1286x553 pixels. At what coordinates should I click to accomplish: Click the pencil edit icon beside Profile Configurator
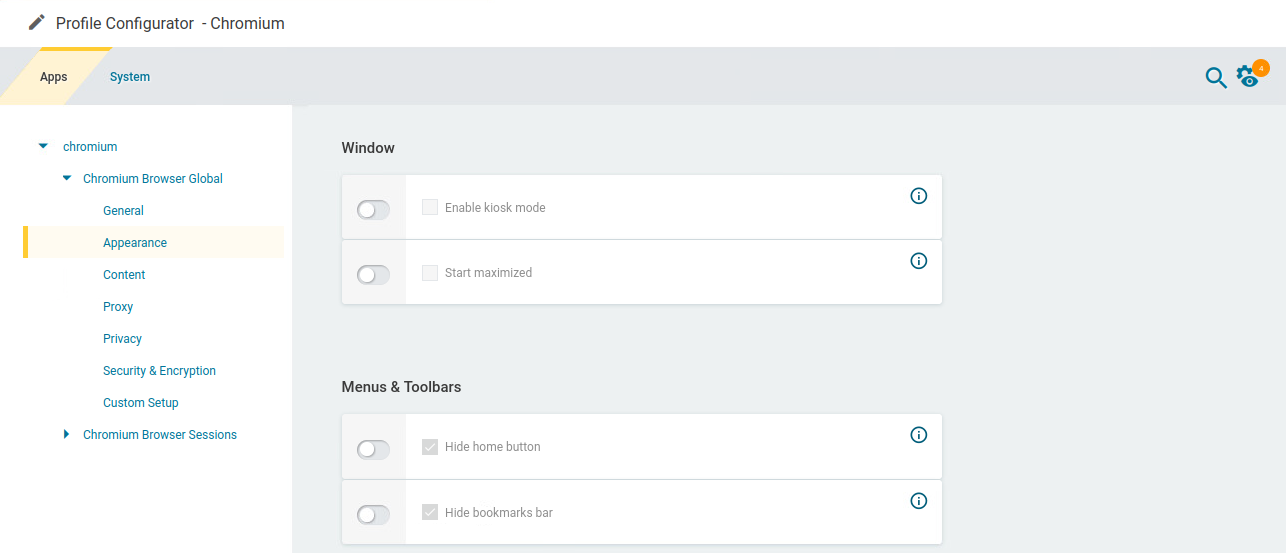[37, 22]
